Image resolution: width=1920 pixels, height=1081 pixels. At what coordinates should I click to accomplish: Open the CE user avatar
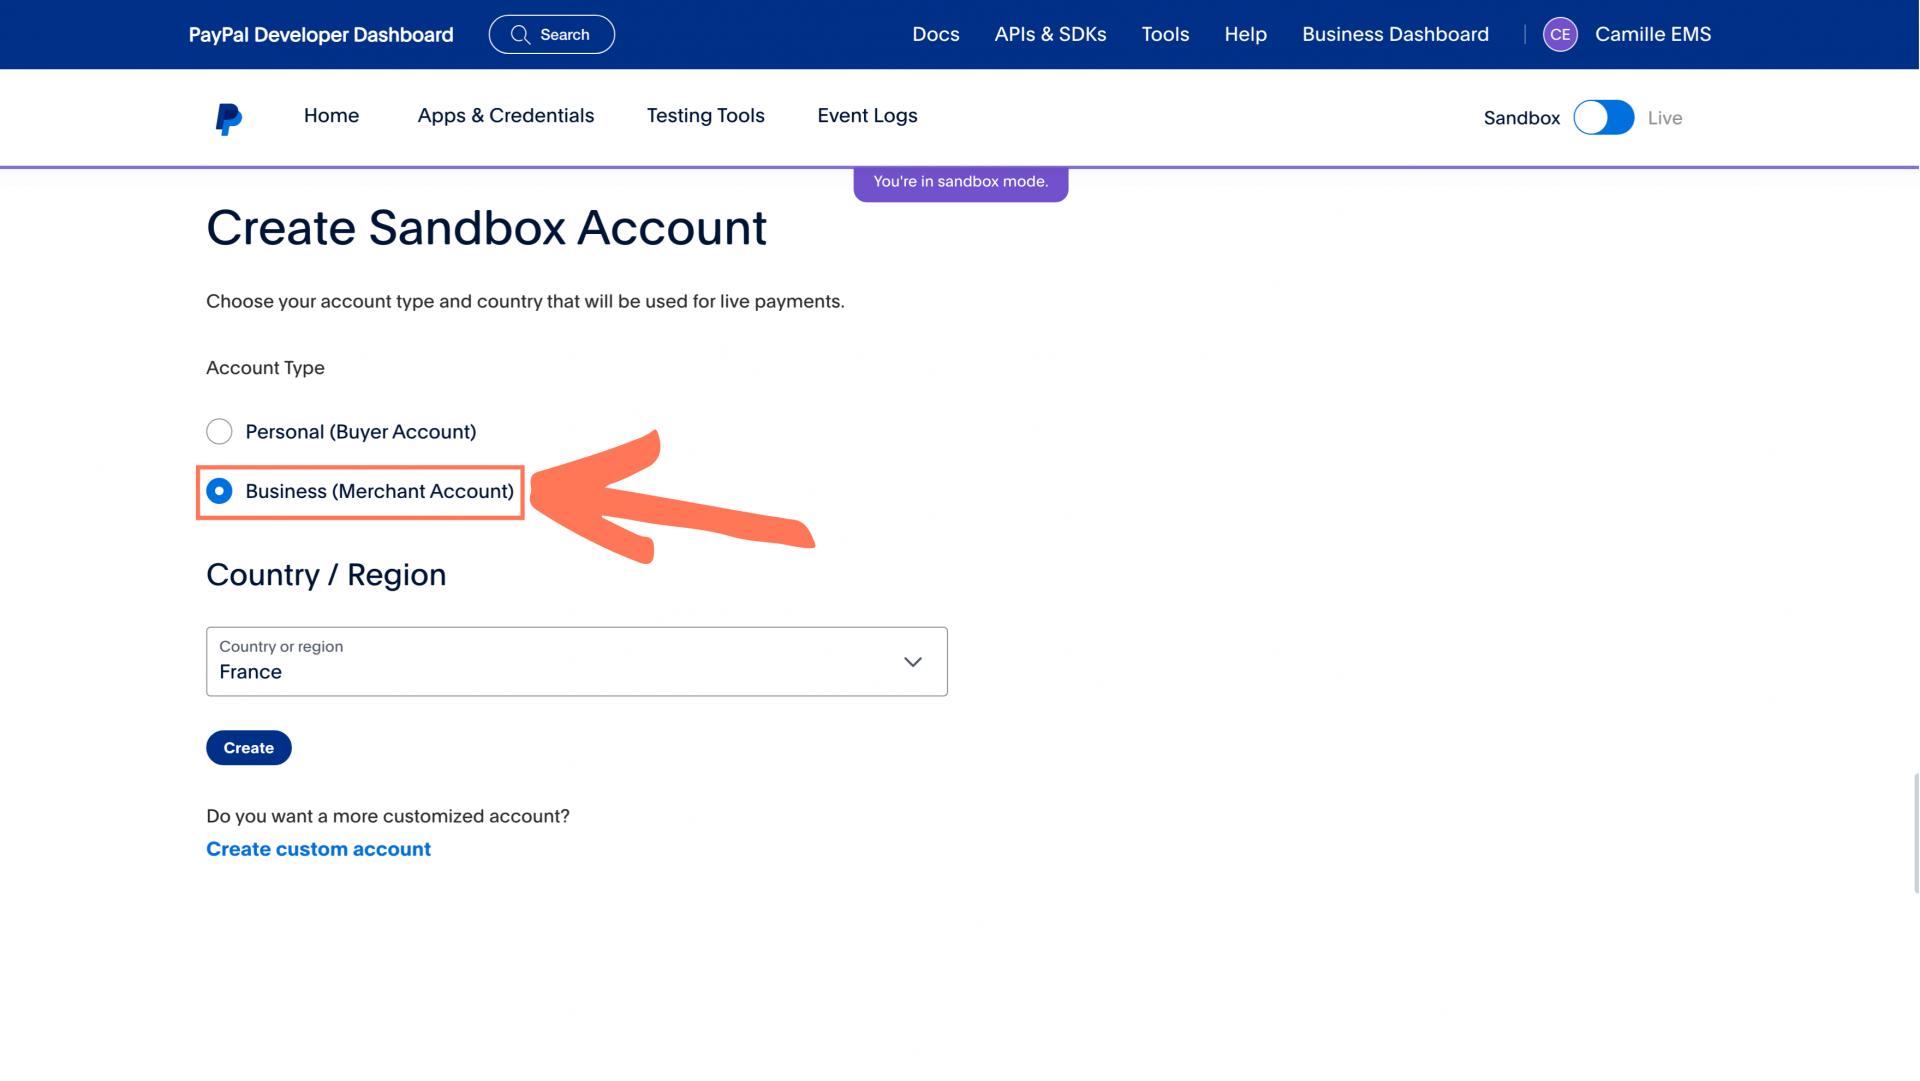tap(1560, 34)
